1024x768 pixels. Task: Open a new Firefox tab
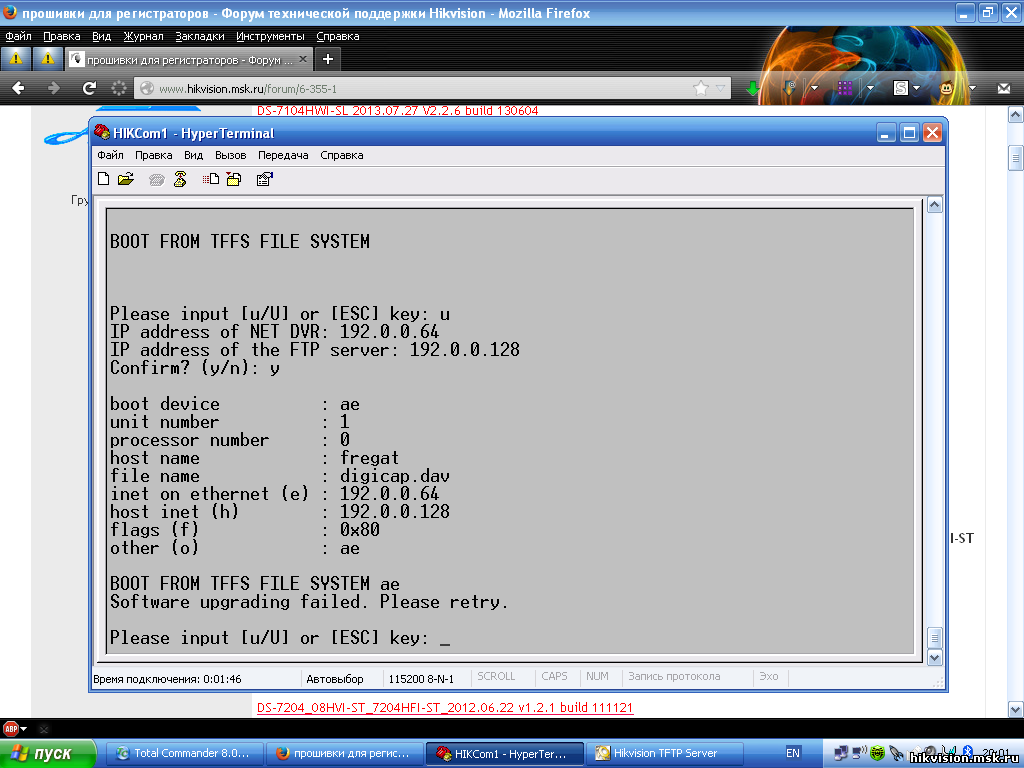click(328, 59)
